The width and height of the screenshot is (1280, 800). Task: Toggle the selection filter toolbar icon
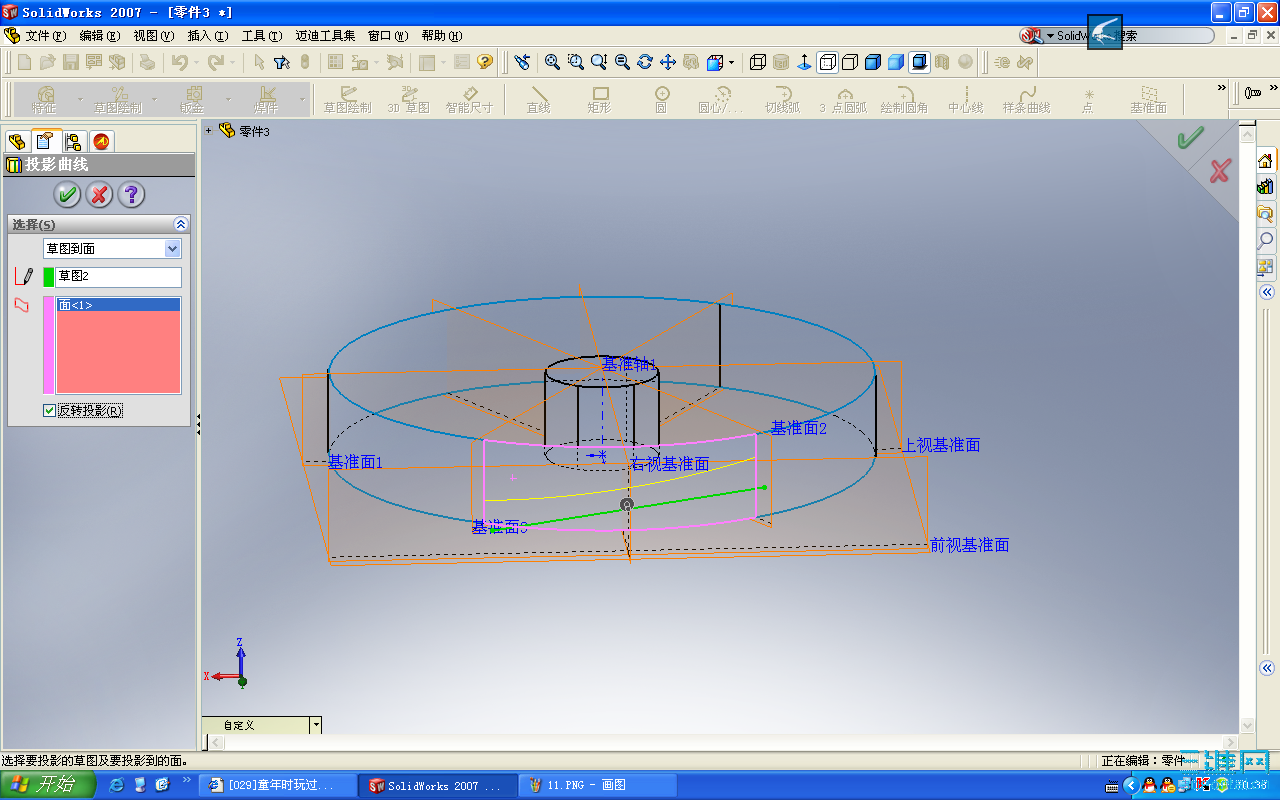coord(282,62)
